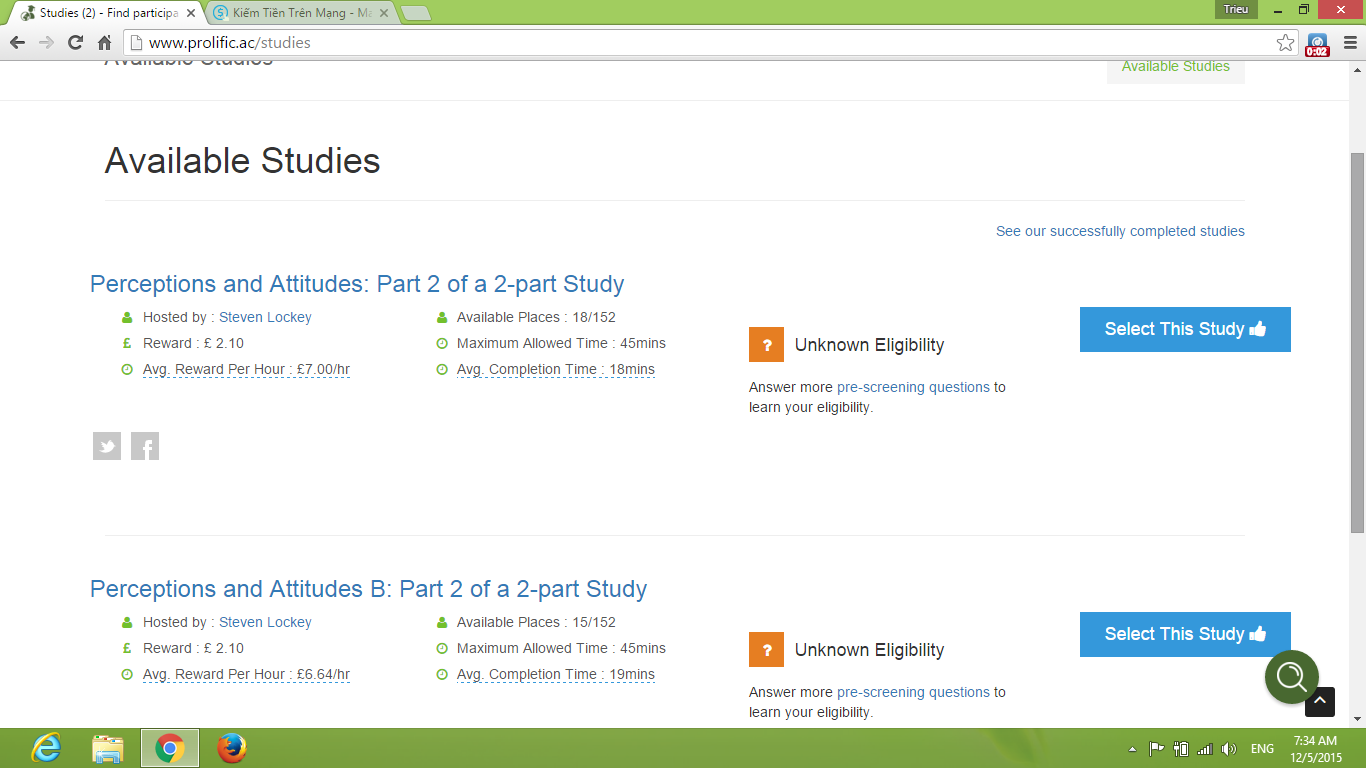Close the Studies (2) tab
This screenshot has width=1366, height=768.
(191, 14)
